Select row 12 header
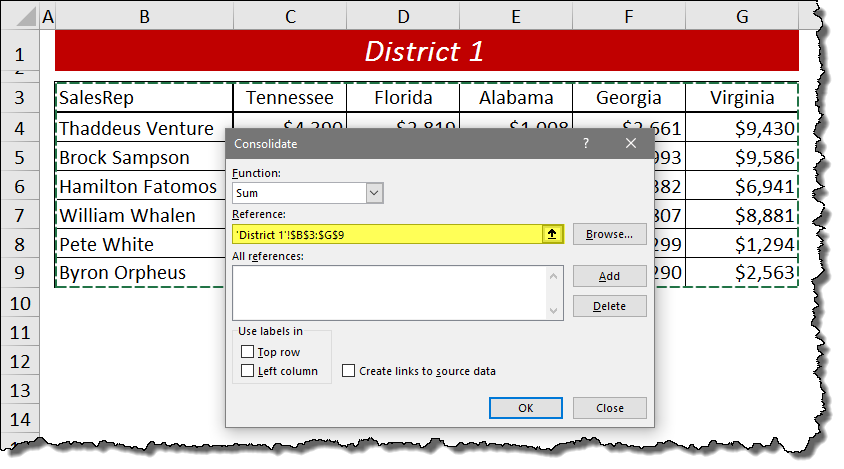This screenshot has width=844, height=469. tap(20, 361)
